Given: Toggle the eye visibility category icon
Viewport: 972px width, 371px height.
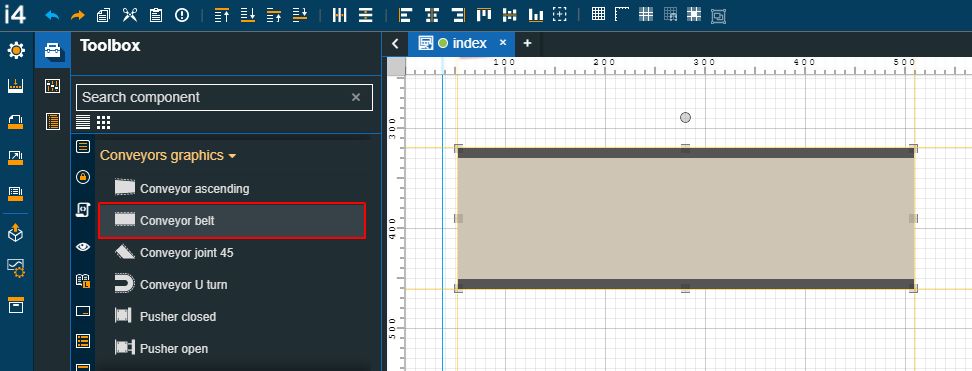Looking at the screenshot, I should pyautogui.click(x=83, y=247).
